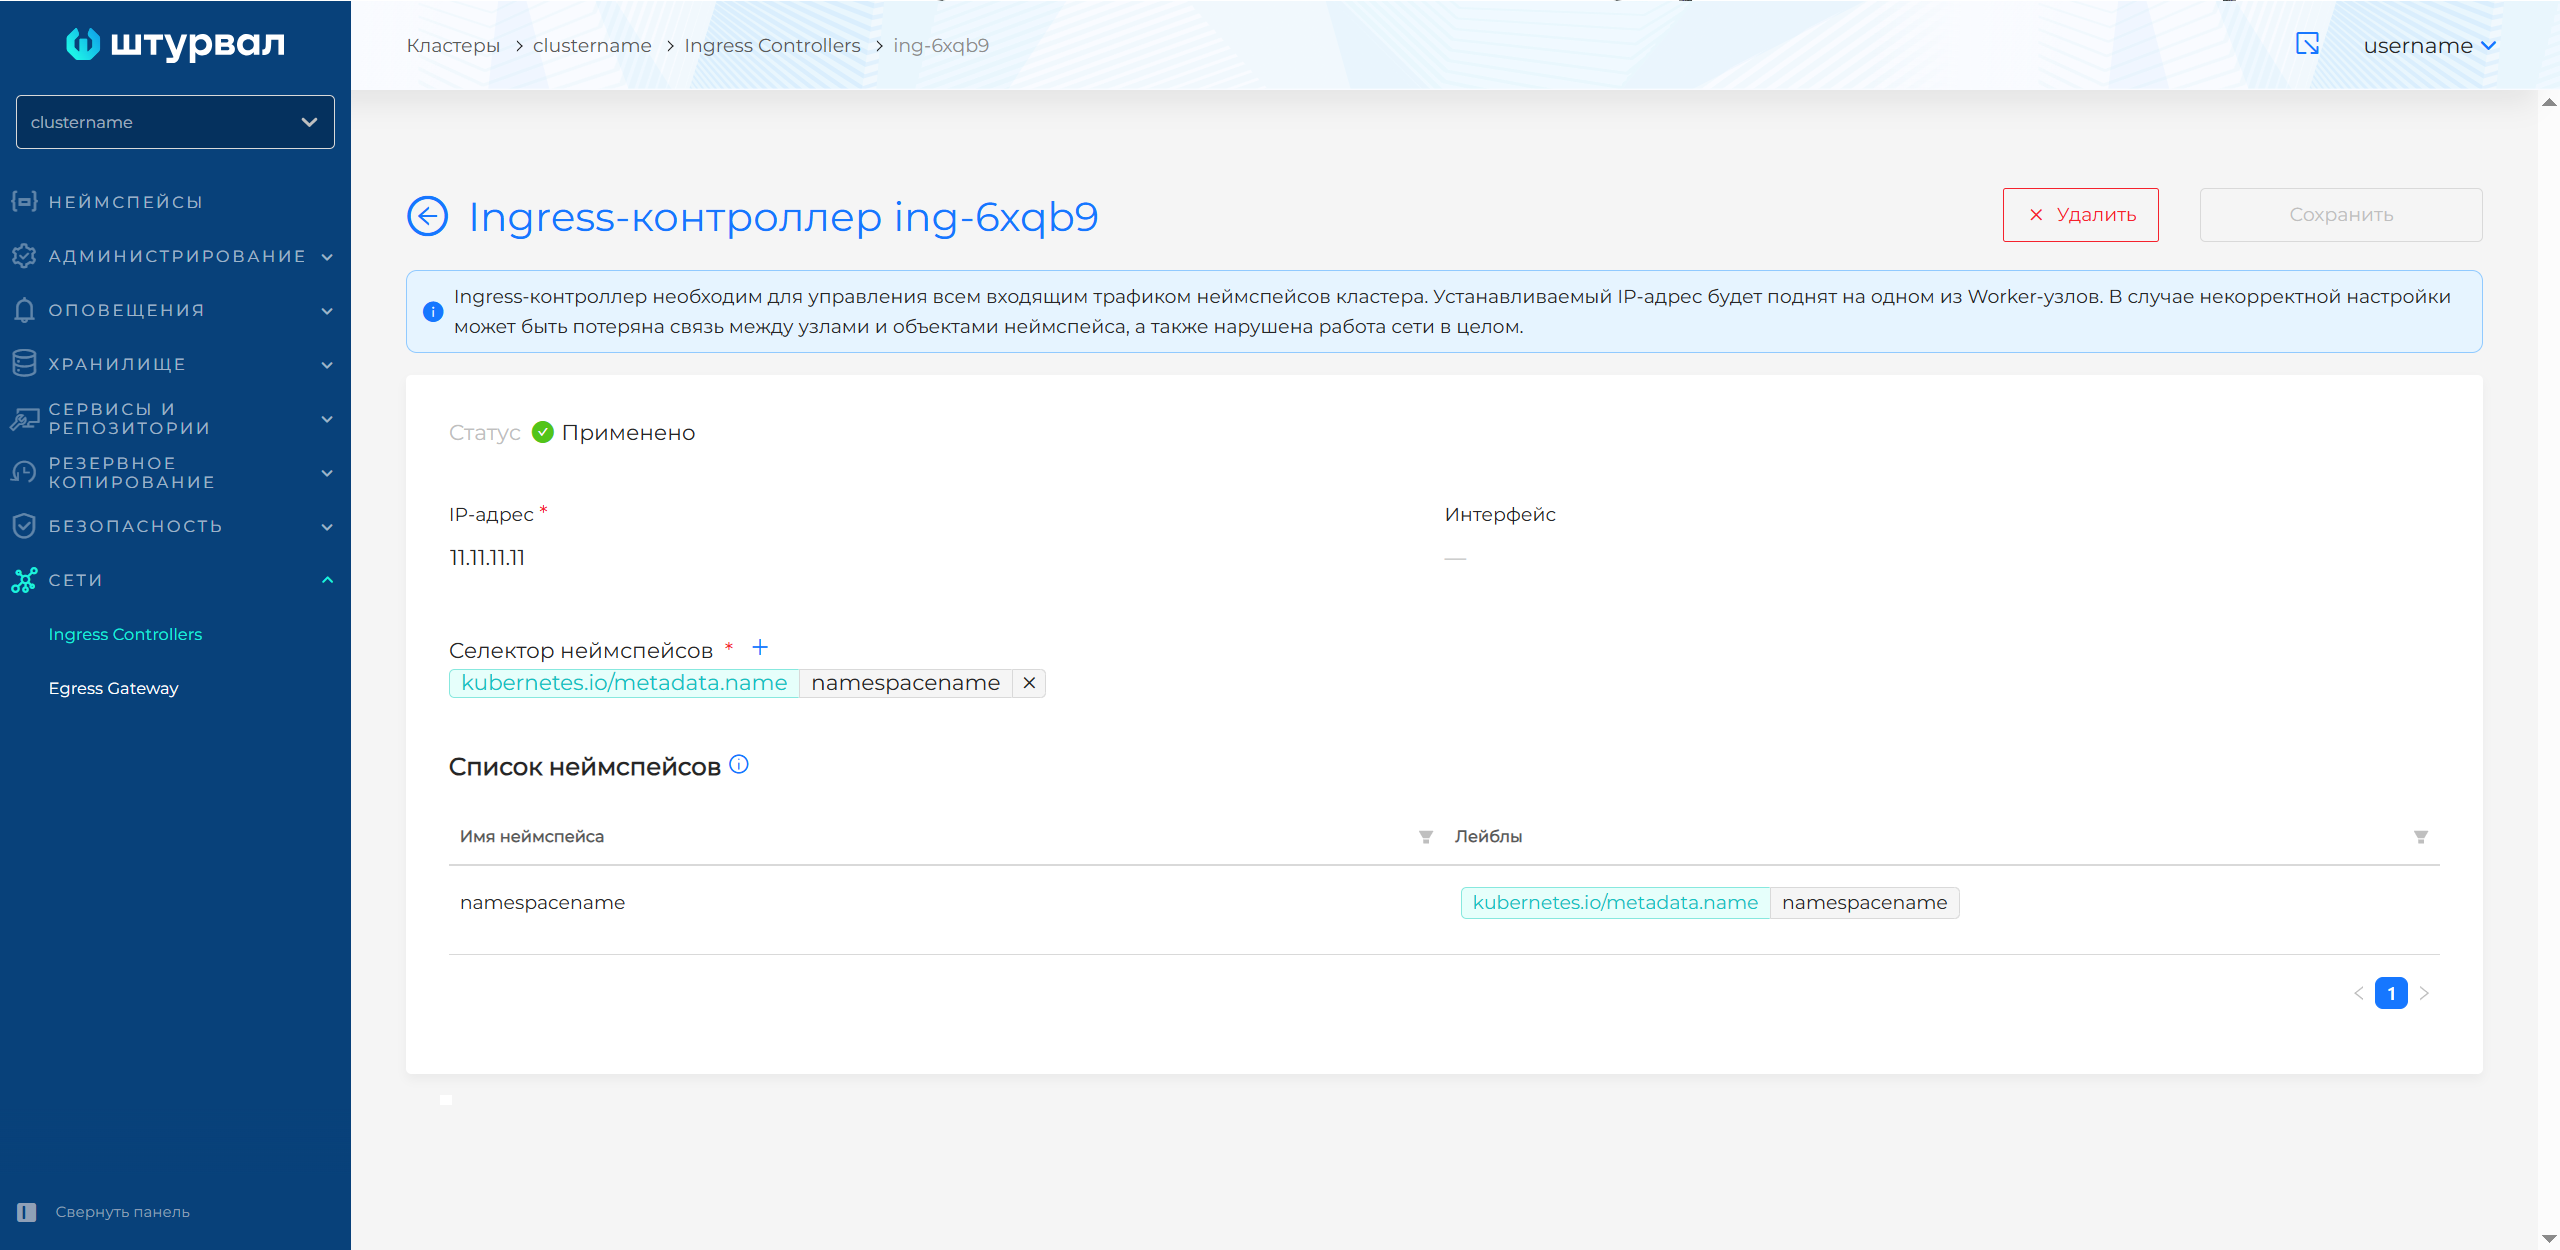Image resolution: width=2560 pixels, height=1250 pixels.
Task: Go to Ingress Controllers breadcrumb link
Action: tap(772, 46)
